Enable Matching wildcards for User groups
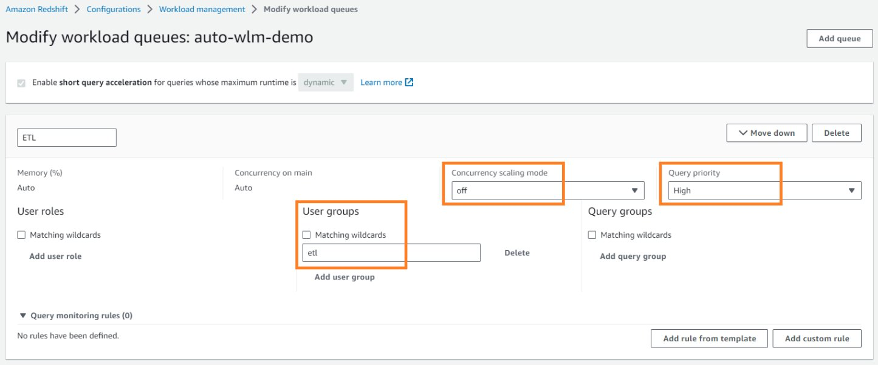The height and width of the screenshot is (366, 879). [307, 235]
